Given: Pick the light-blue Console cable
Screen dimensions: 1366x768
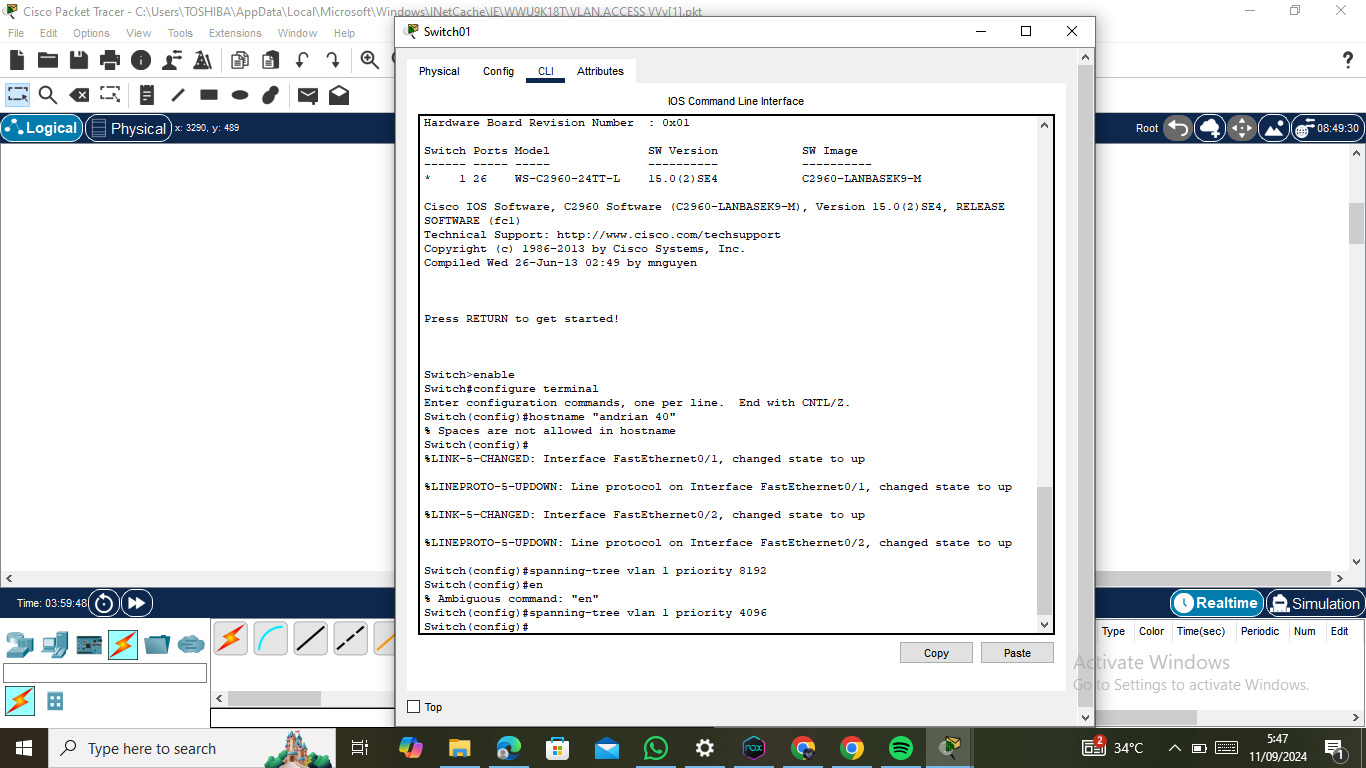Looking at the screenshot, I should click(x=270, y=638).
